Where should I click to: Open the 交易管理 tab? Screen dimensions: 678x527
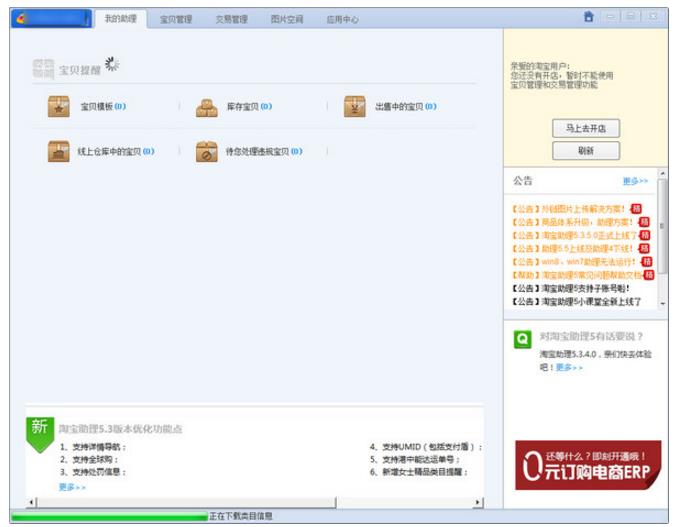point(231,19)
